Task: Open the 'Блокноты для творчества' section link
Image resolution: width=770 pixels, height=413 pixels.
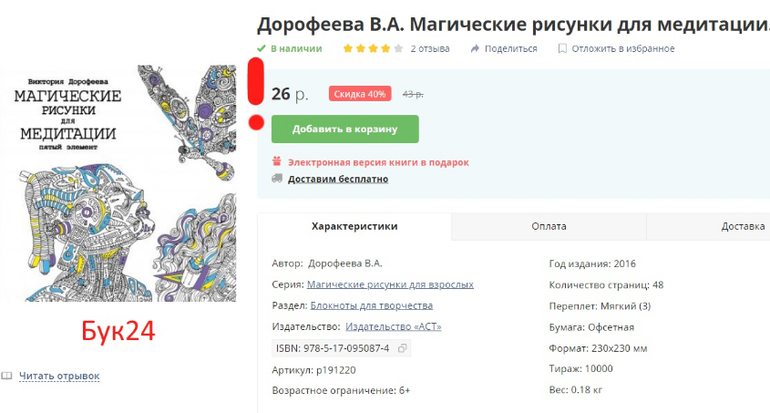Action: (x=371, y=306)
